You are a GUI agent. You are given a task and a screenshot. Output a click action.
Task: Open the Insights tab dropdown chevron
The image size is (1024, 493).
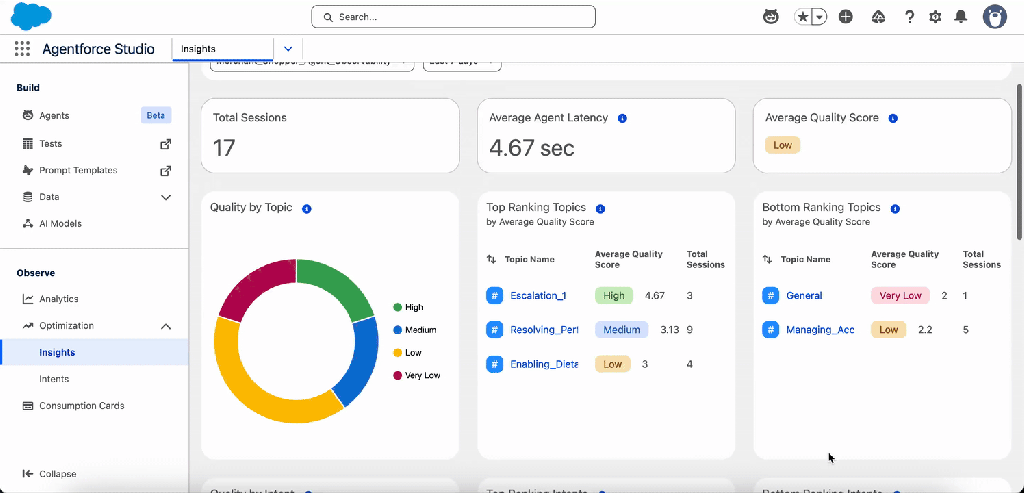pos(288,48)
